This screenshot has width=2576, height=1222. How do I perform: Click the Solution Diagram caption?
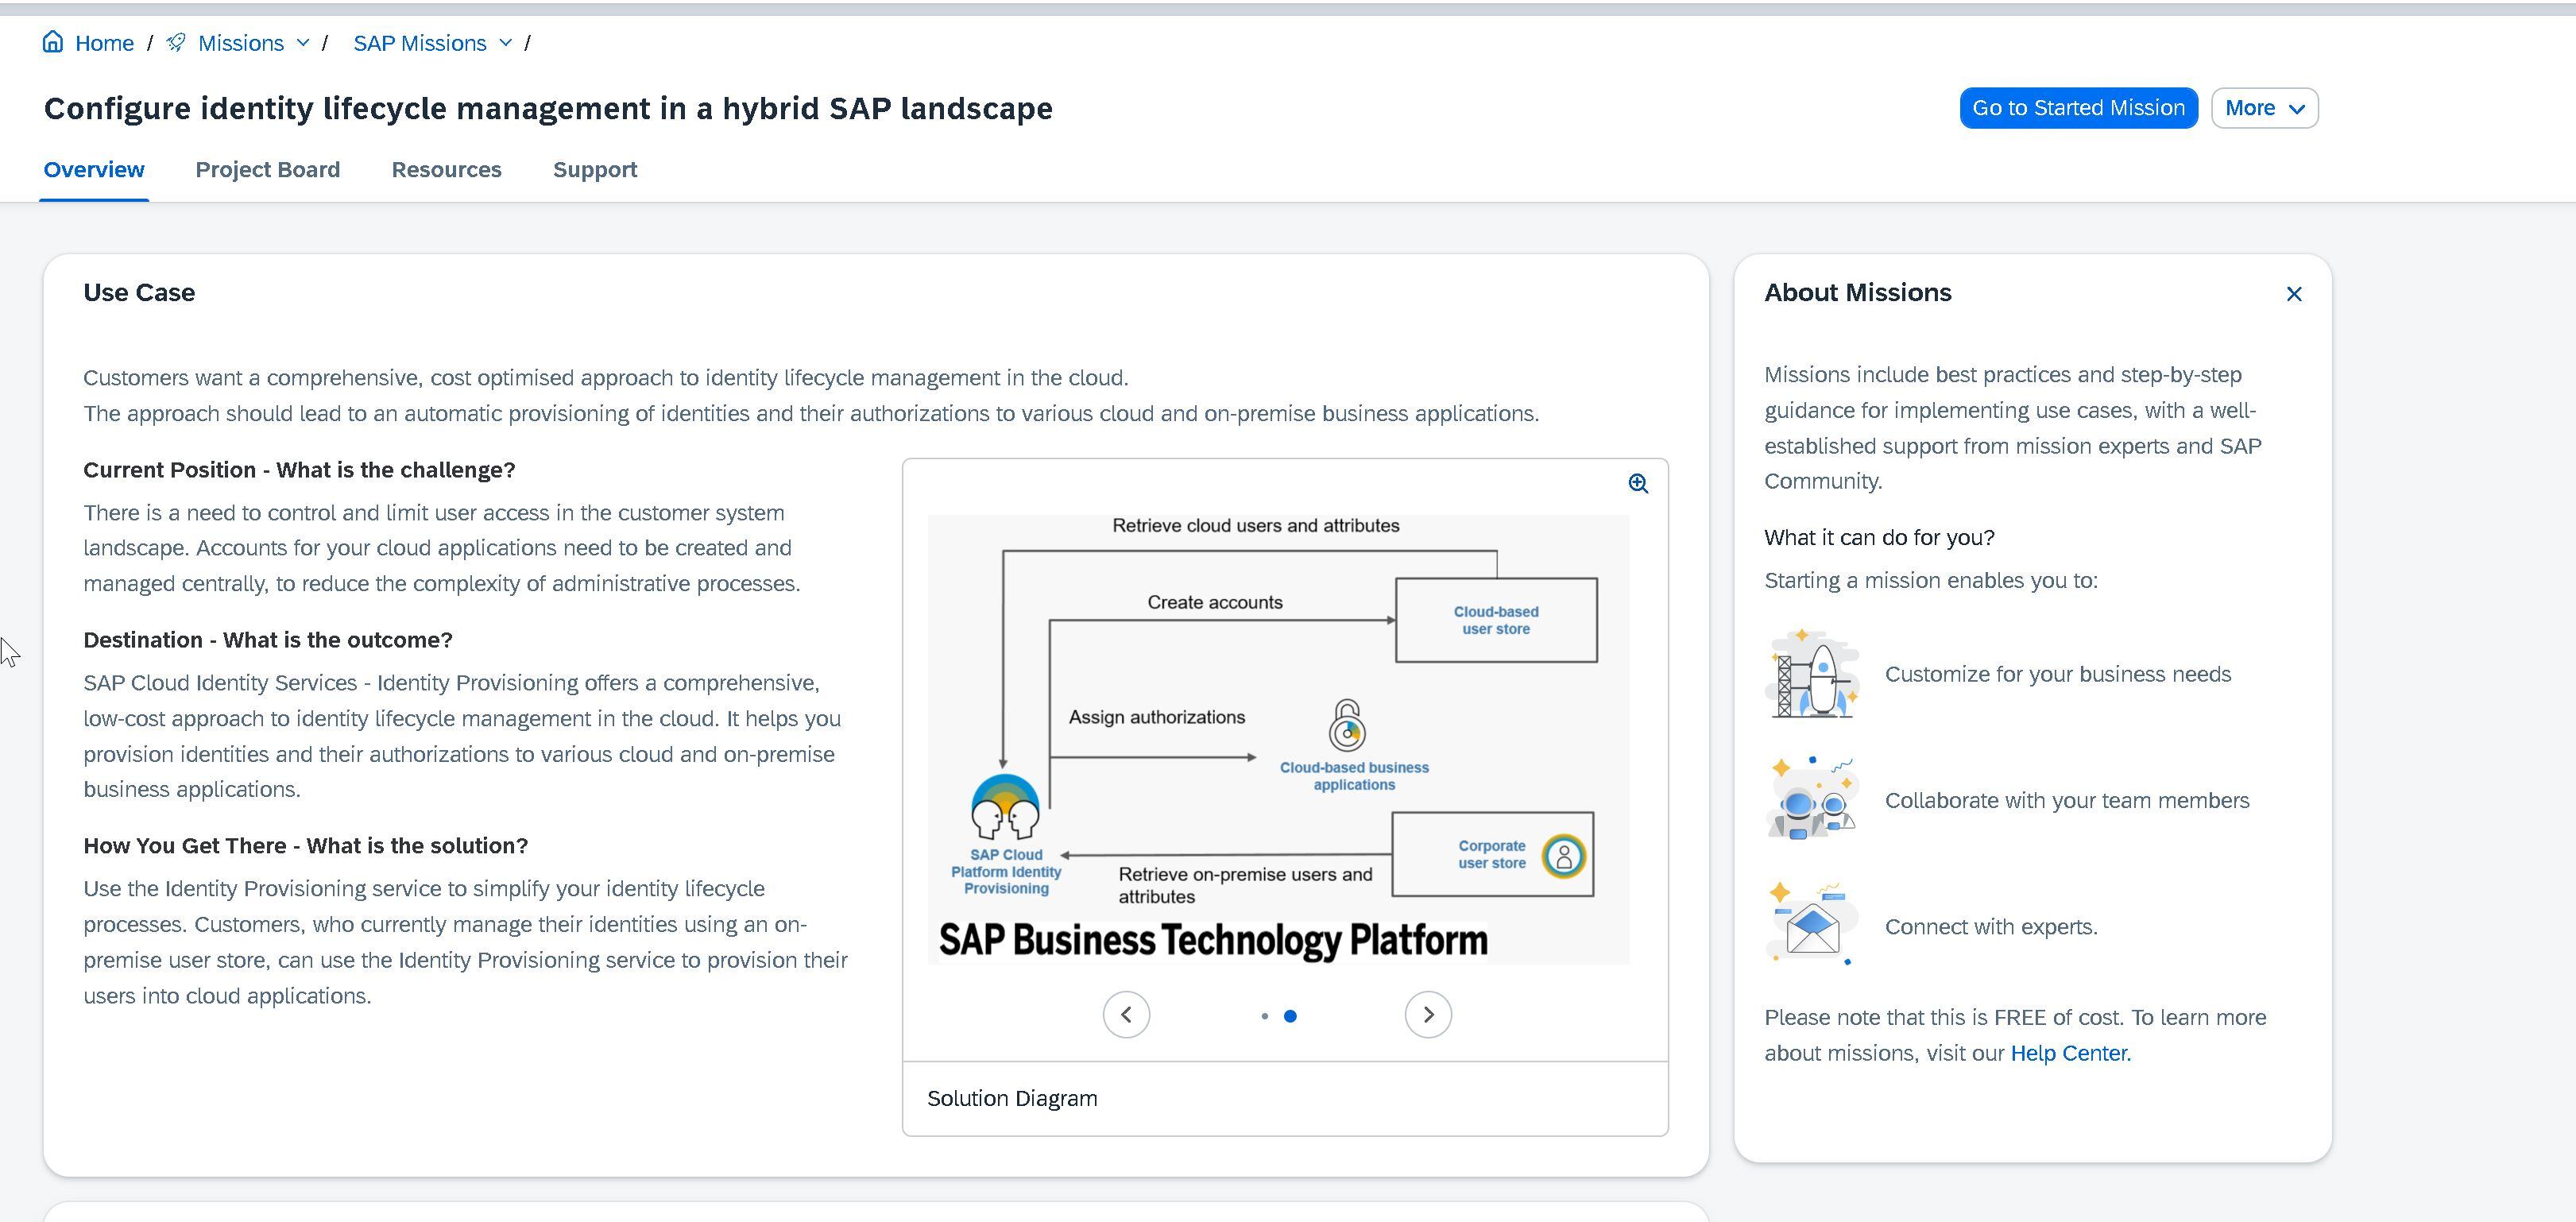click(x=1012, y=1098)
